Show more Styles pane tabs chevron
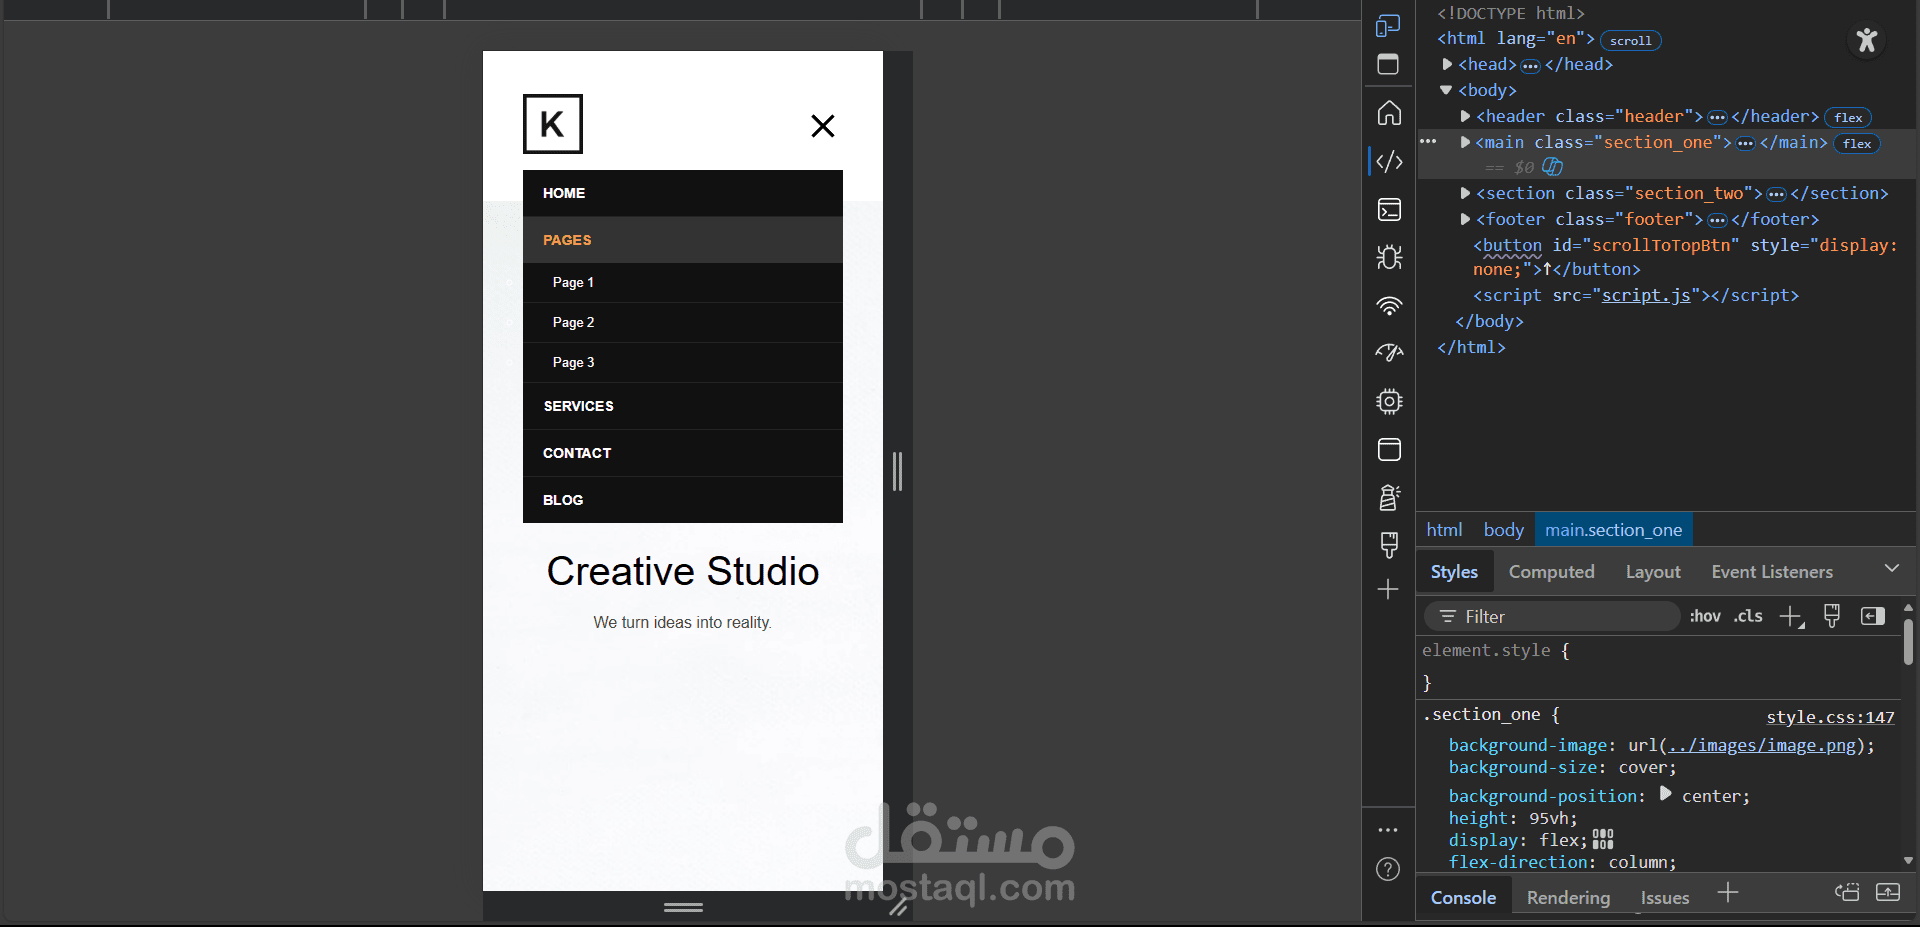 pos(1891,568)
